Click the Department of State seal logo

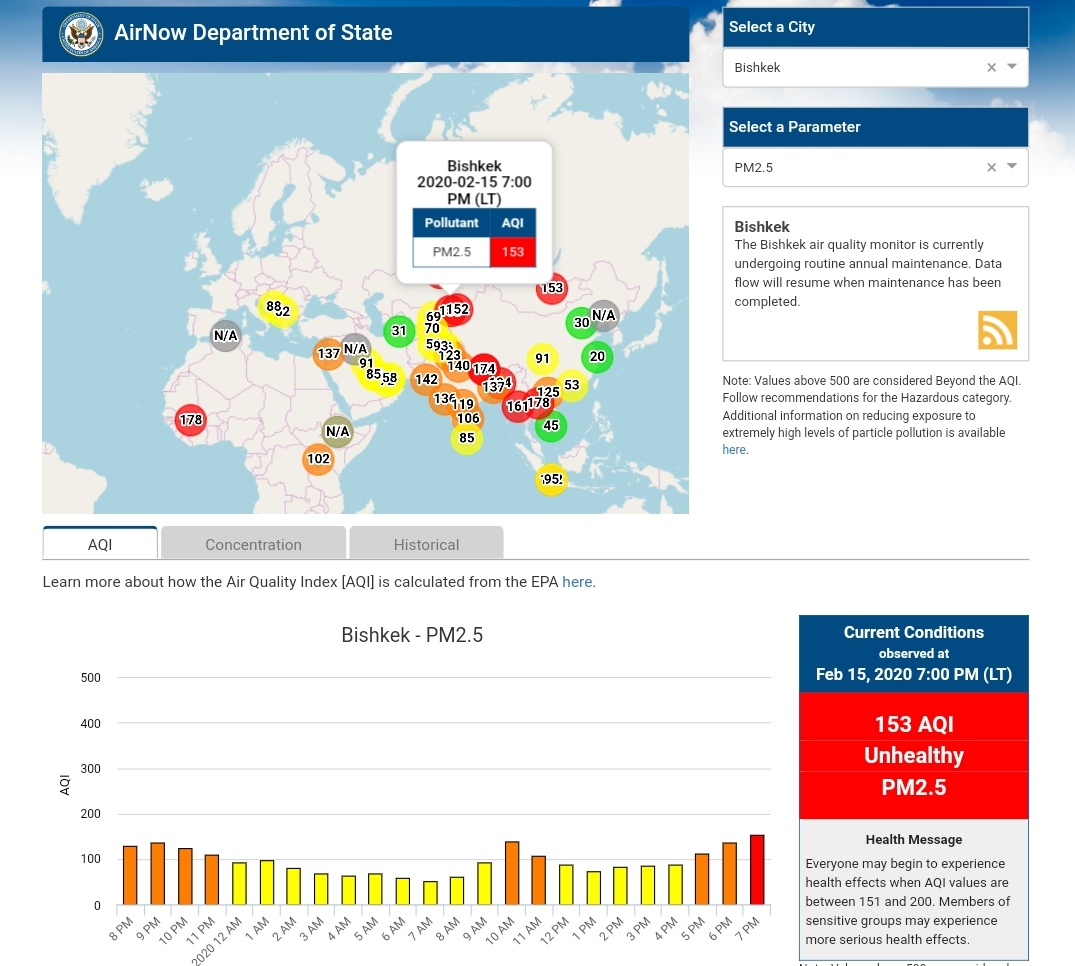[x=81, y=34]
